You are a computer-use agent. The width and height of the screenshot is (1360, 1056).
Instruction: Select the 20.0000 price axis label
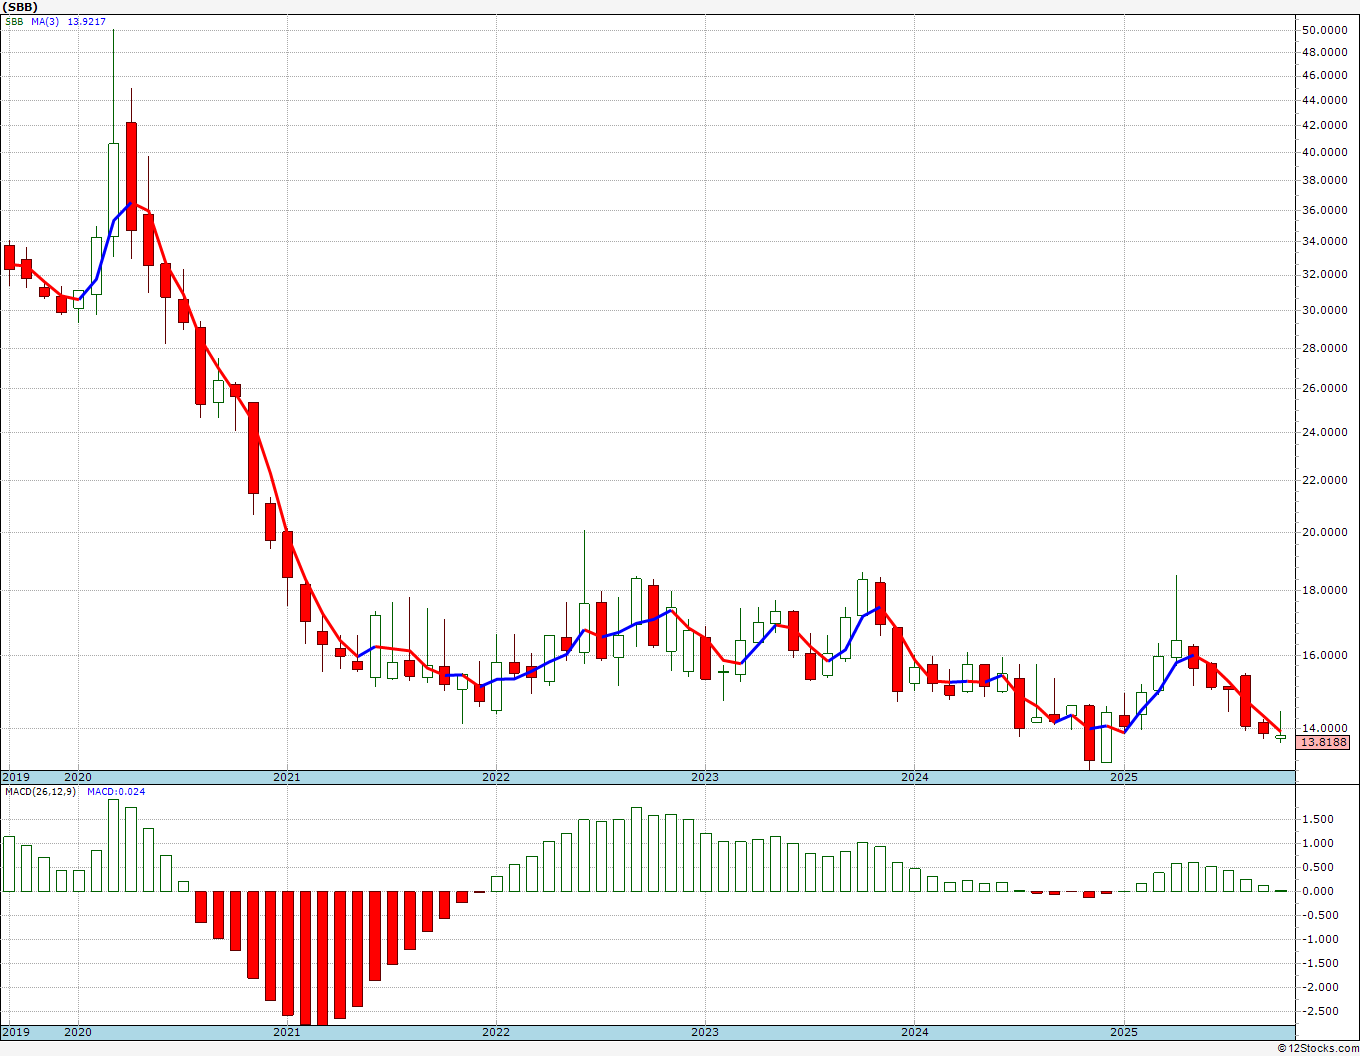pos(1324,532)
